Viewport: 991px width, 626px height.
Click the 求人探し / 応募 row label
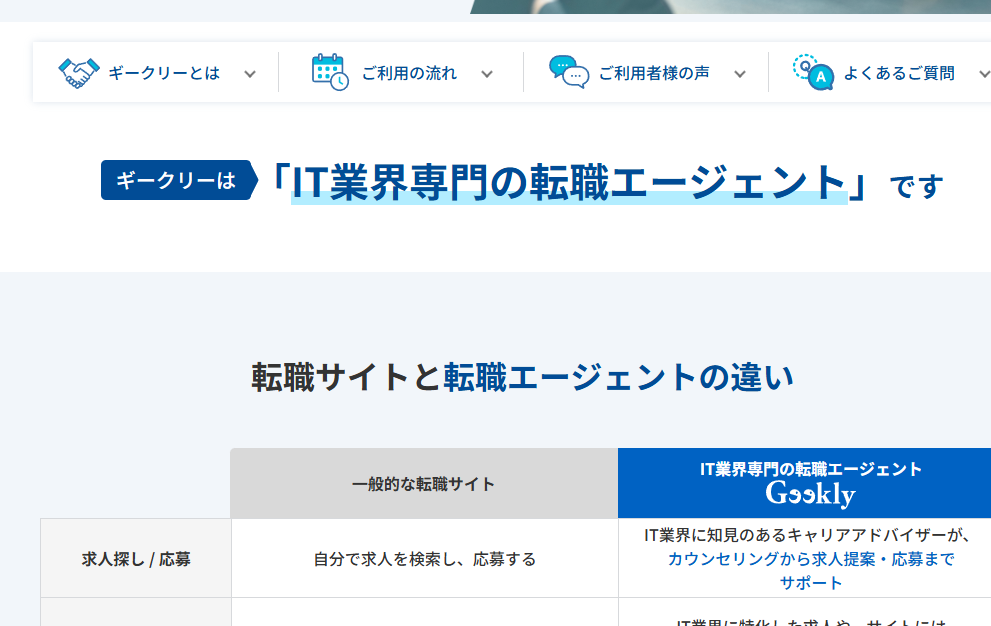[x=136, y=559]
